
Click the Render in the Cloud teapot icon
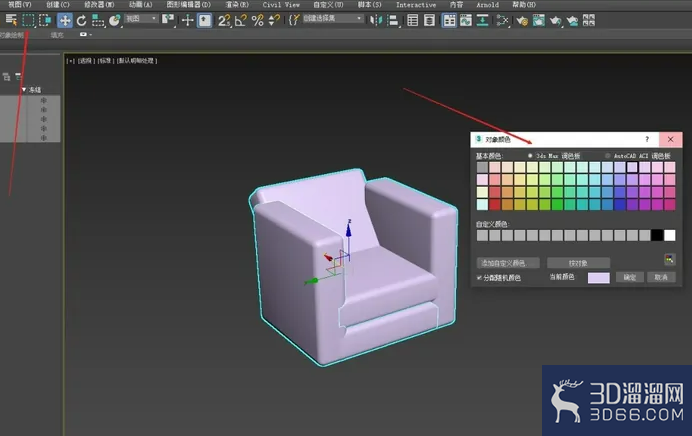pos(572,20)
